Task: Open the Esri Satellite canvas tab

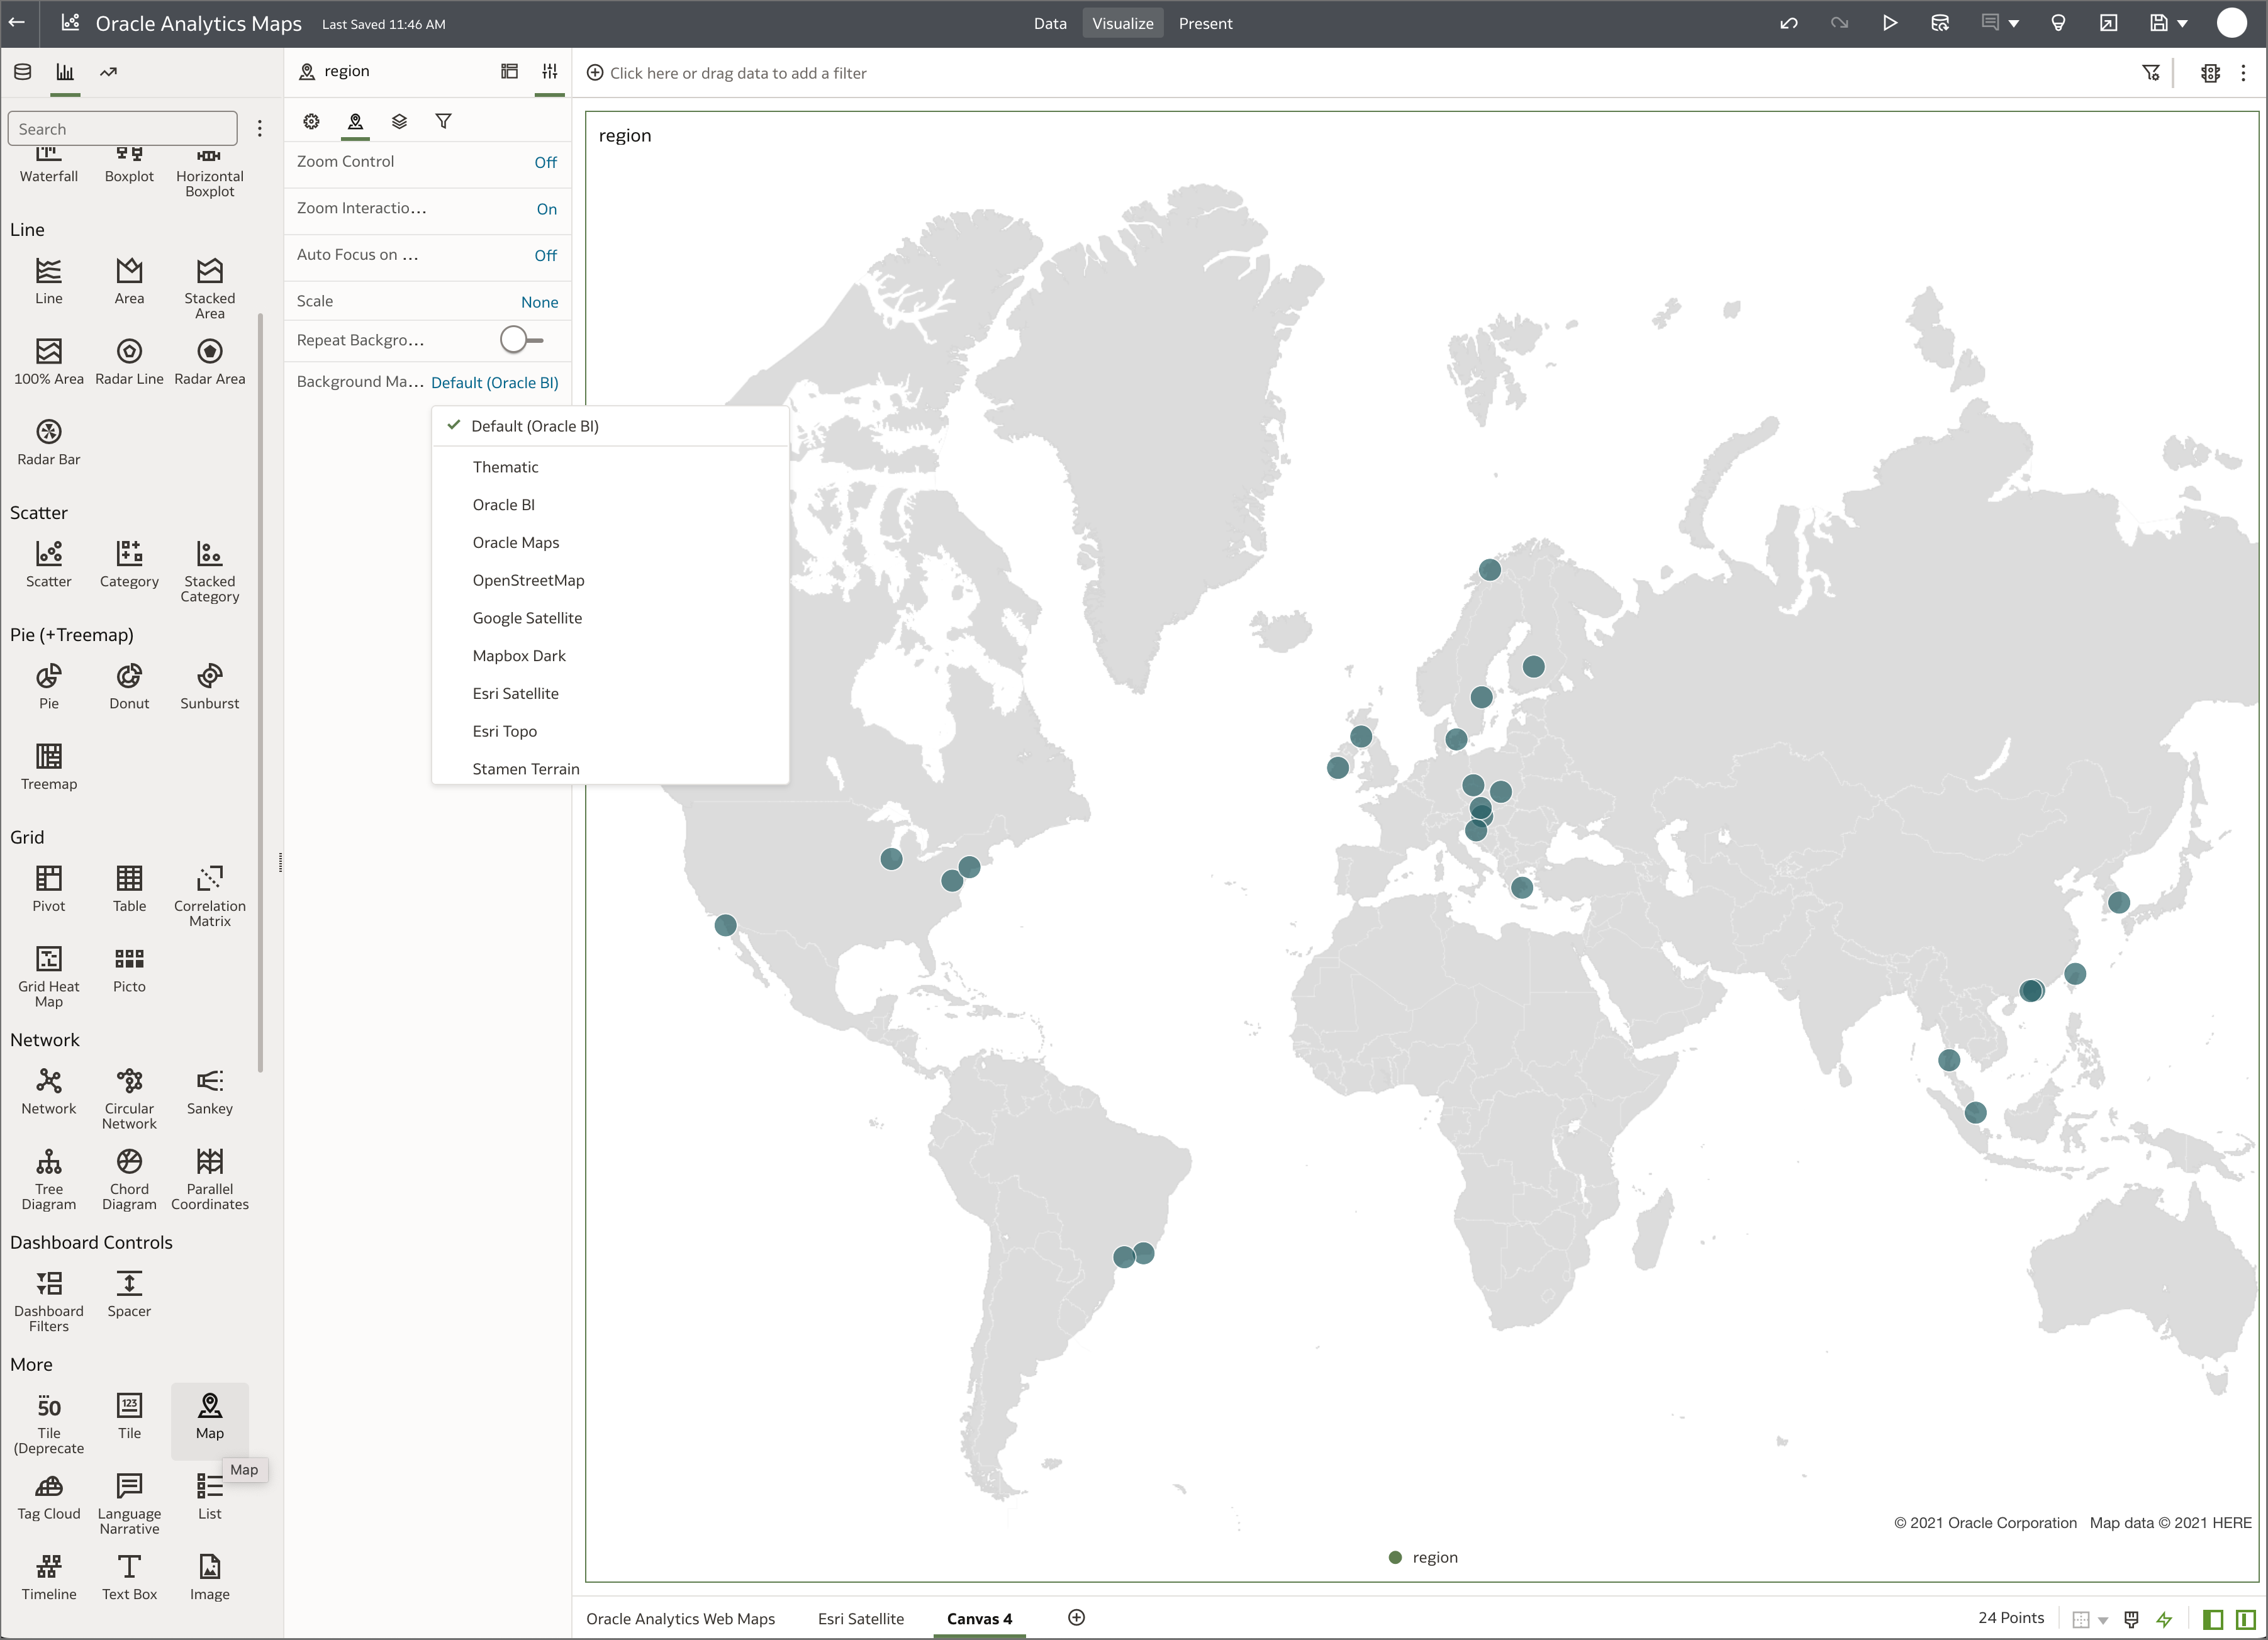Action: pyautogui.click(x=860, y=1617)
